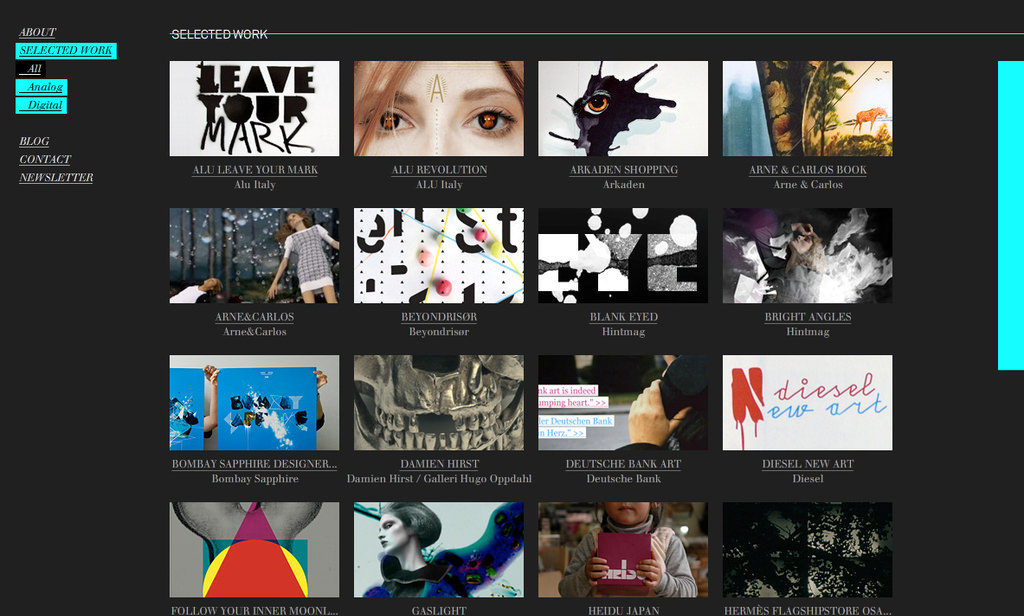The height and width of the screenshot is (616, 1024).
Task: Open the NEWSLETTER link
Action: [56, 178]
